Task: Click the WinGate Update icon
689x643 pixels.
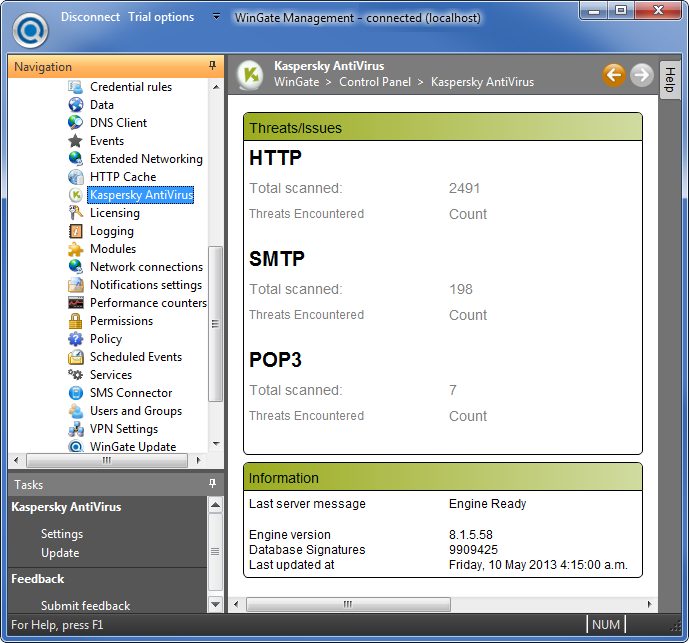Action: [x=76, y=447]
